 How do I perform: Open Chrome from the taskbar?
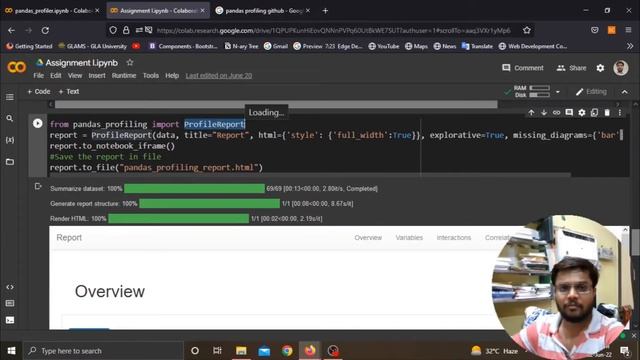(287, 351)
